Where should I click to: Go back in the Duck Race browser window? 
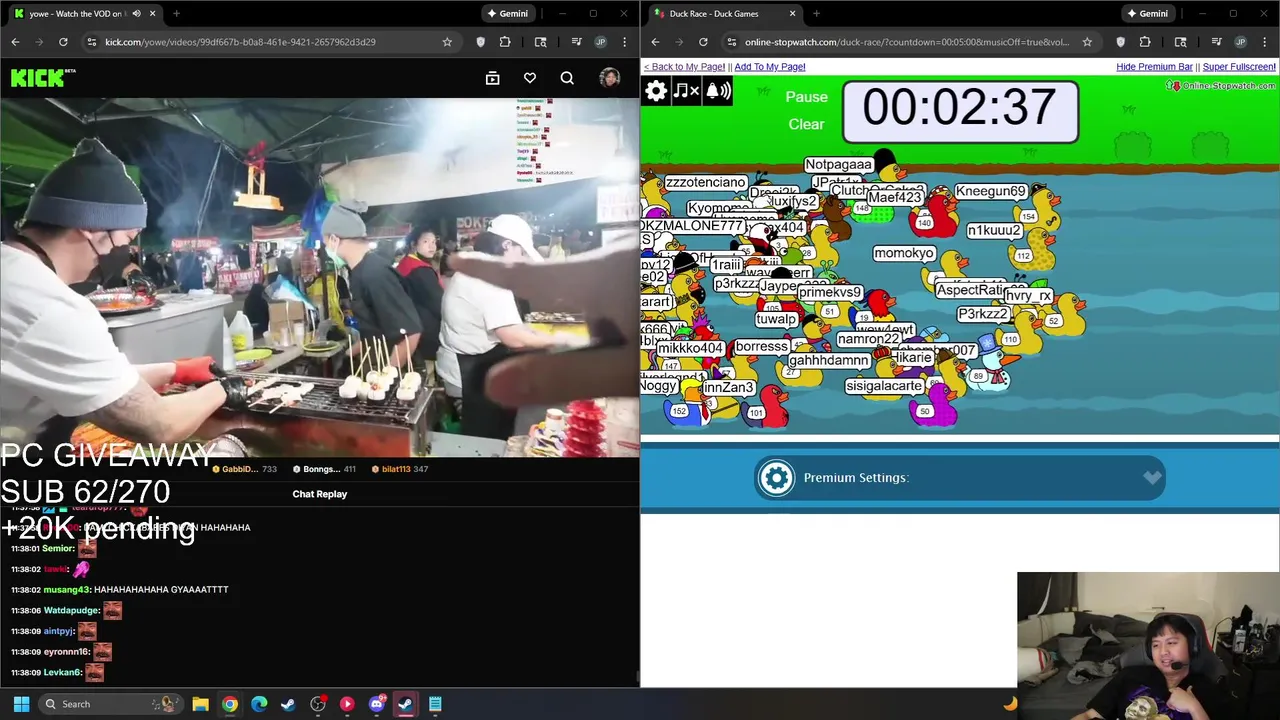(x=655, y=42)
